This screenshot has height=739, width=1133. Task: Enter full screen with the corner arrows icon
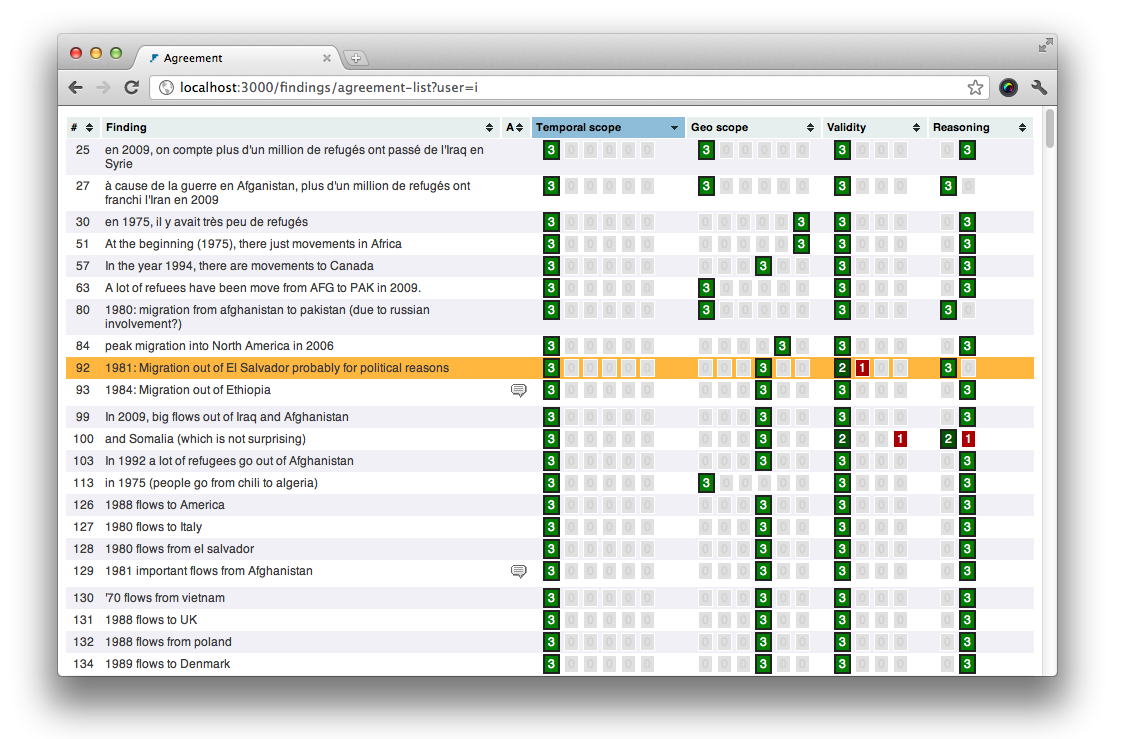[1045, 46]
